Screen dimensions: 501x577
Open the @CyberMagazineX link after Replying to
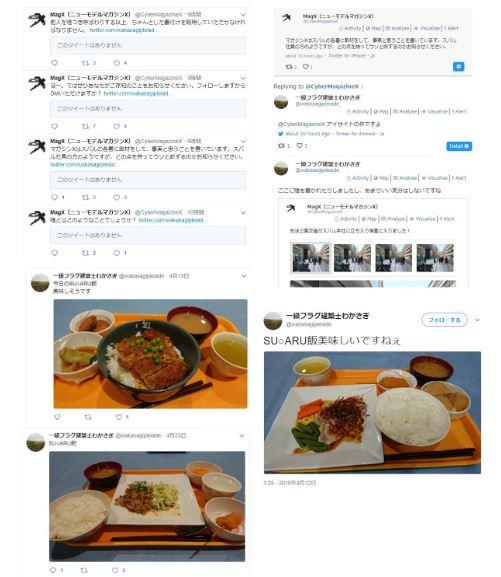332,86
